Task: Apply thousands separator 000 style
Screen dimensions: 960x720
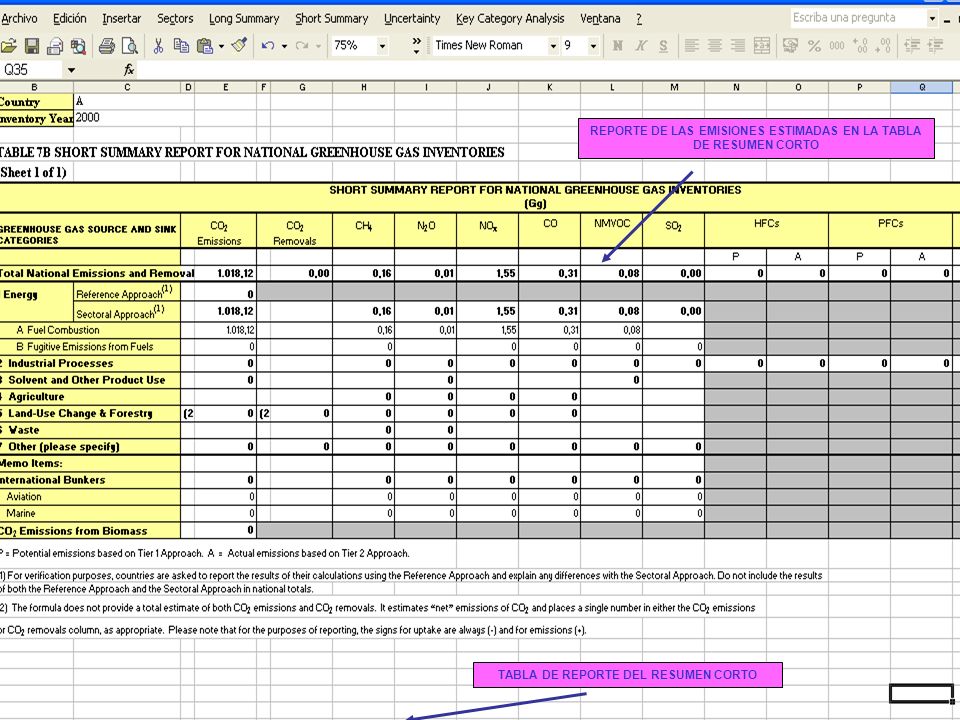Action: point(837,45)
